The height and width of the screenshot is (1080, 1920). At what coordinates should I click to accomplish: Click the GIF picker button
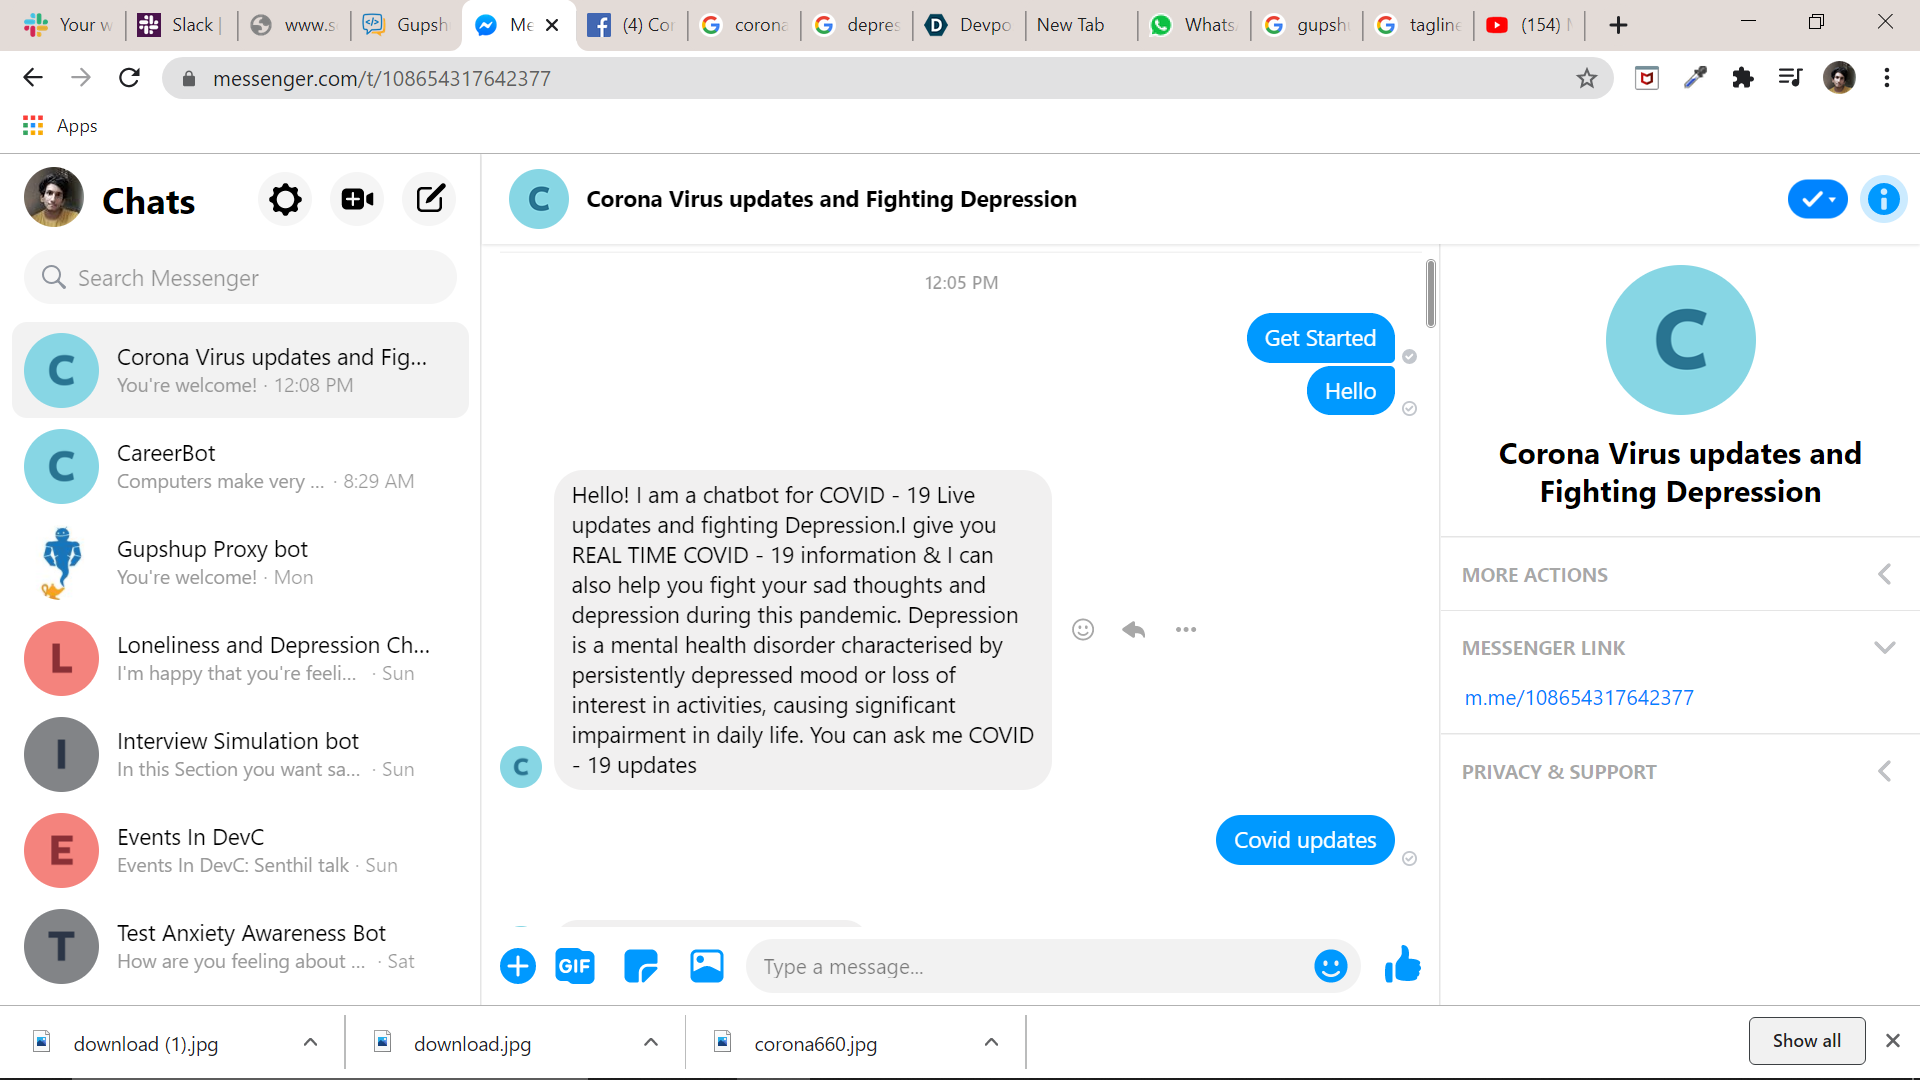[574, 966]
